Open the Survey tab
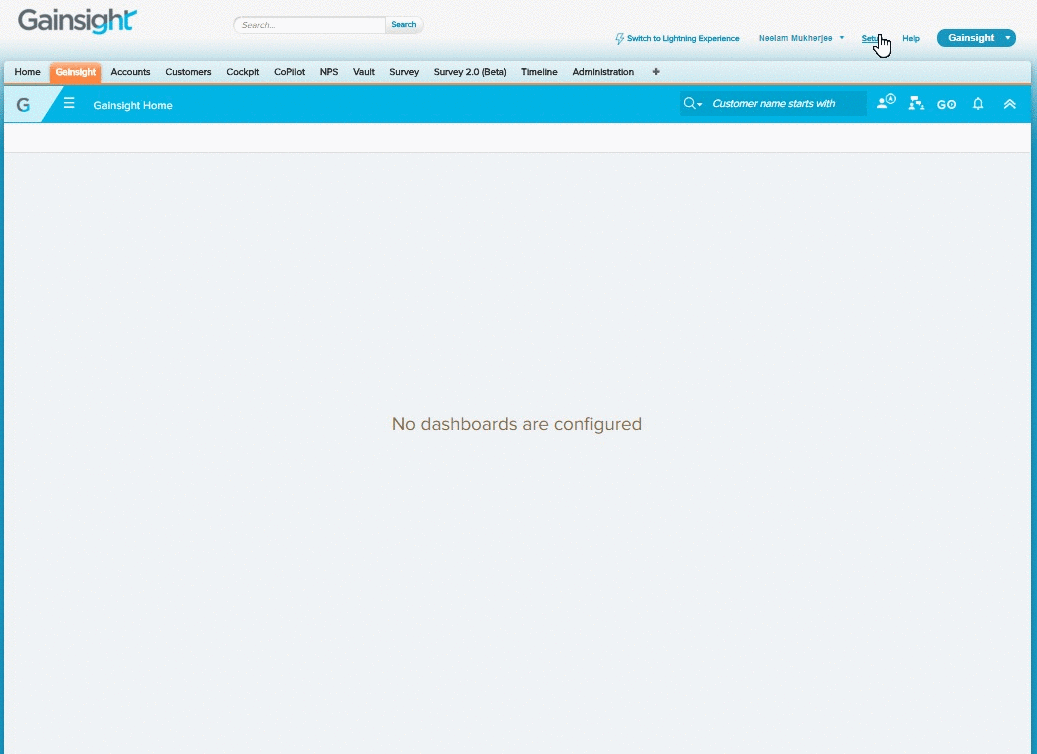Image resolution: width=1037 pixels, height=754 pixels. 404,71
